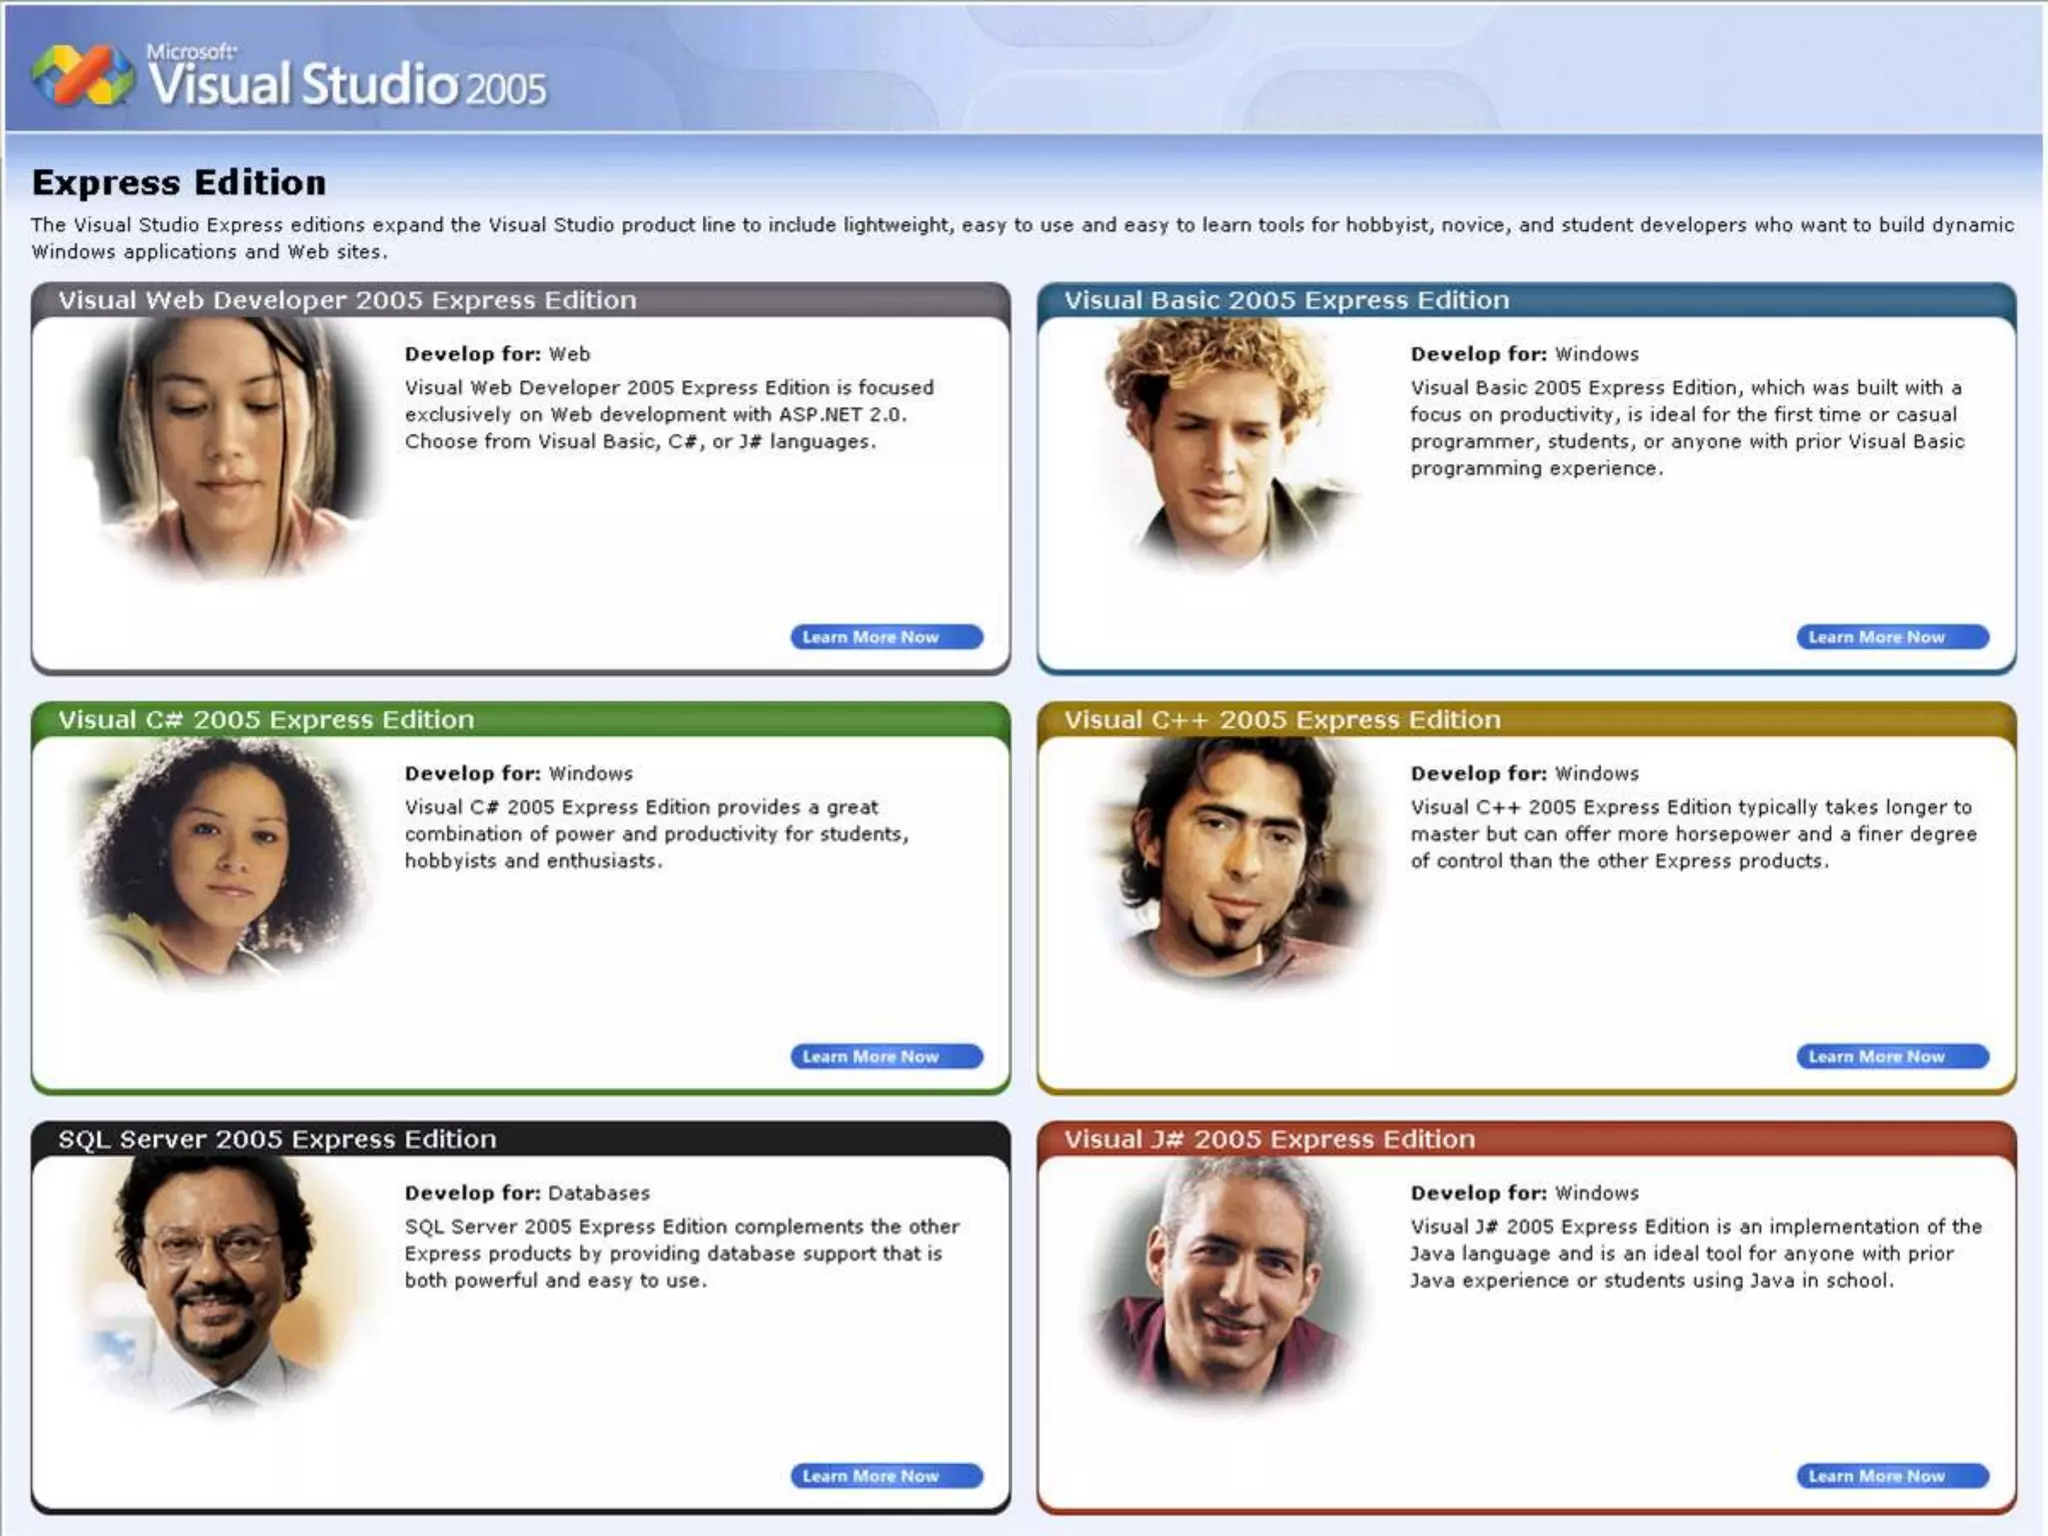The height and width of the screenshot is (1536, 2048).
Task: Select the SQL Server 2005 Express Edition header
Action: point(277,1139)
